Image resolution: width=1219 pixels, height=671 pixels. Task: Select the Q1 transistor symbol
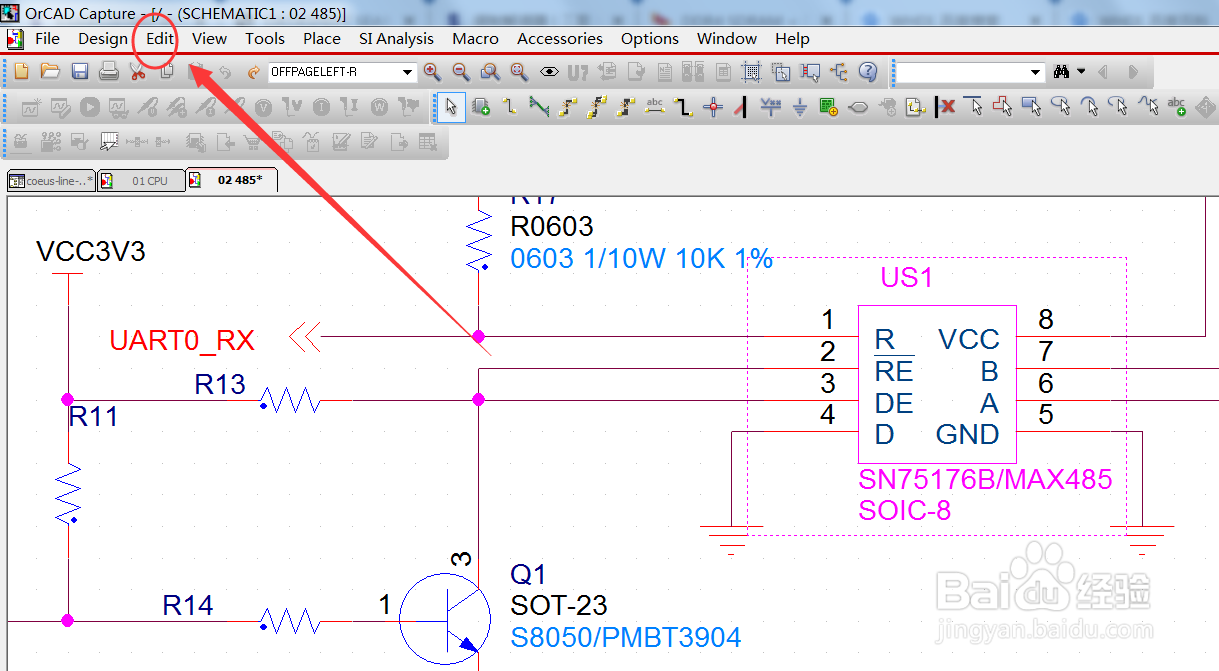click(445, 620)
